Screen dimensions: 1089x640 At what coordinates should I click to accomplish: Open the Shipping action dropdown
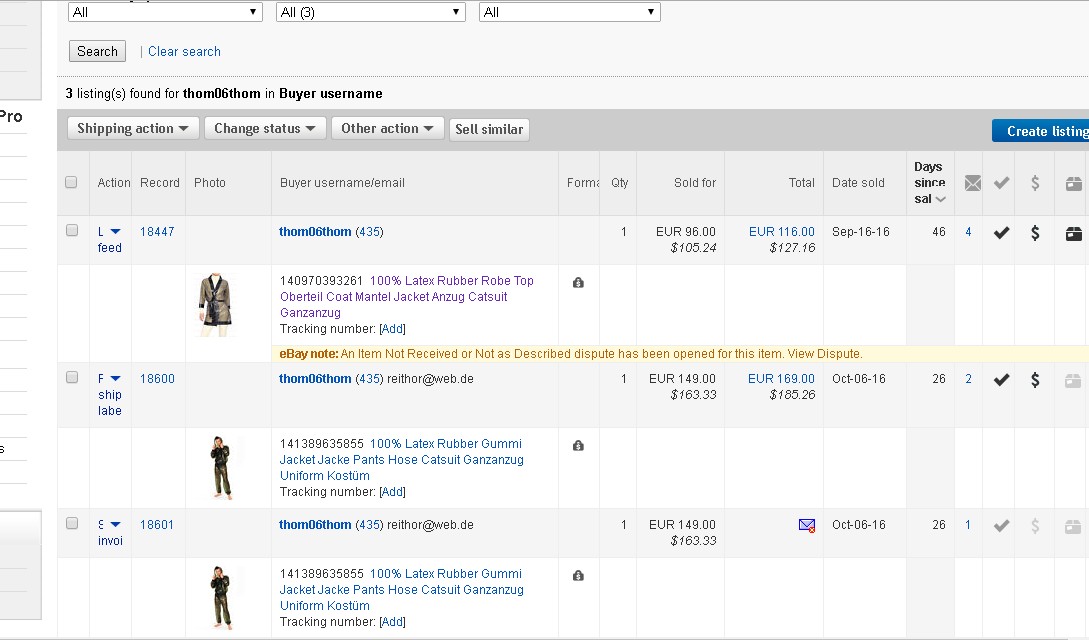[x=133, y=129]
